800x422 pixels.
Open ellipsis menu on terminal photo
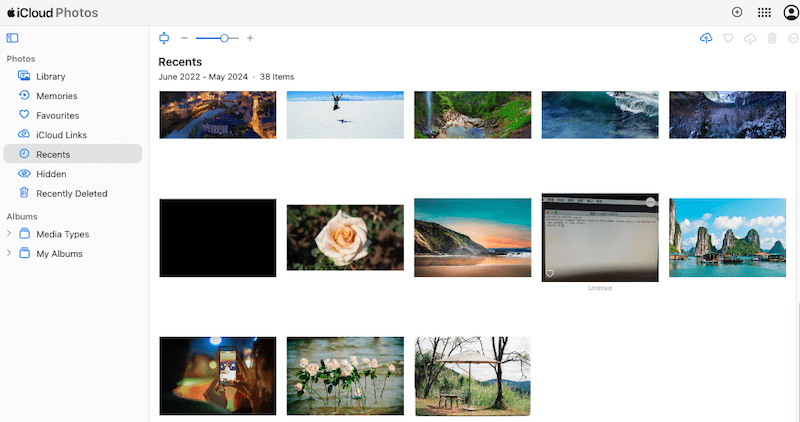[650, 202]
